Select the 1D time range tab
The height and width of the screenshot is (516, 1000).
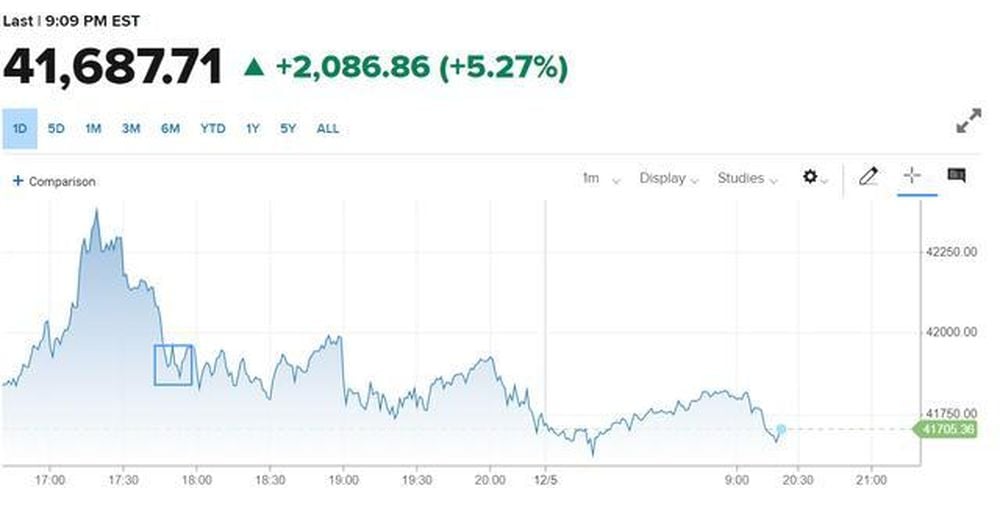20,129
